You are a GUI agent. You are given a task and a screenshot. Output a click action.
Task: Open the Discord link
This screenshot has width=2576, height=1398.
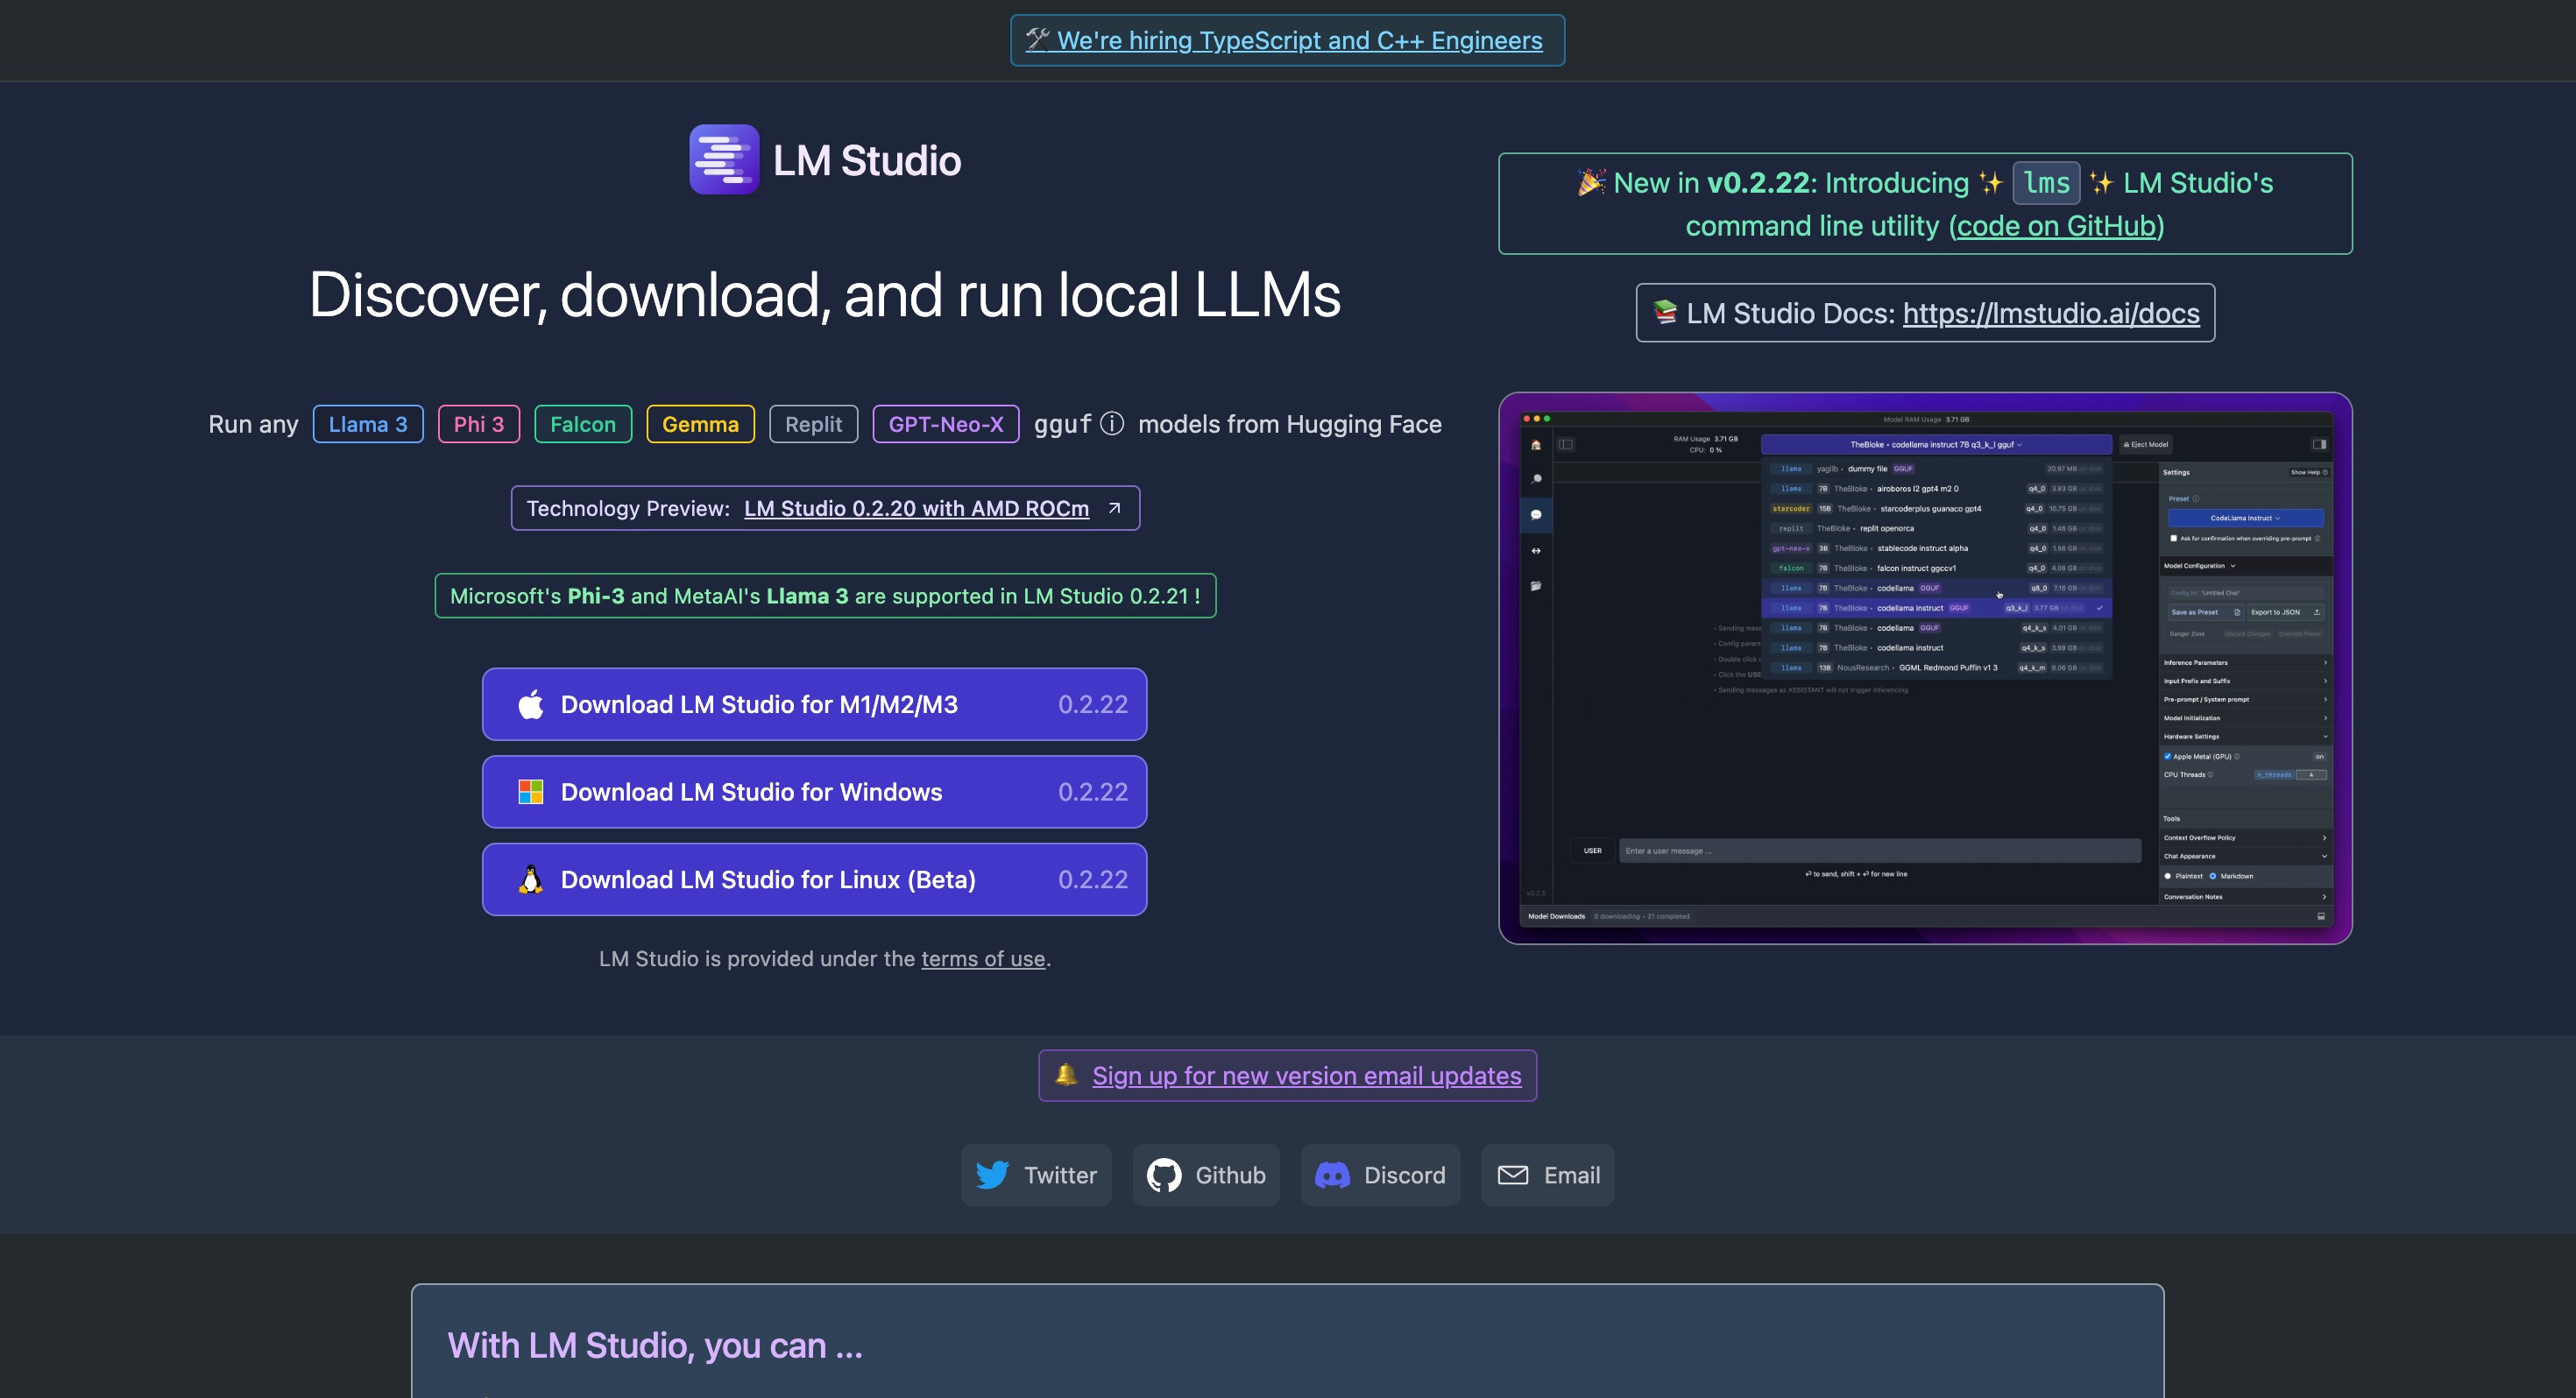tap(1380, 1175)
